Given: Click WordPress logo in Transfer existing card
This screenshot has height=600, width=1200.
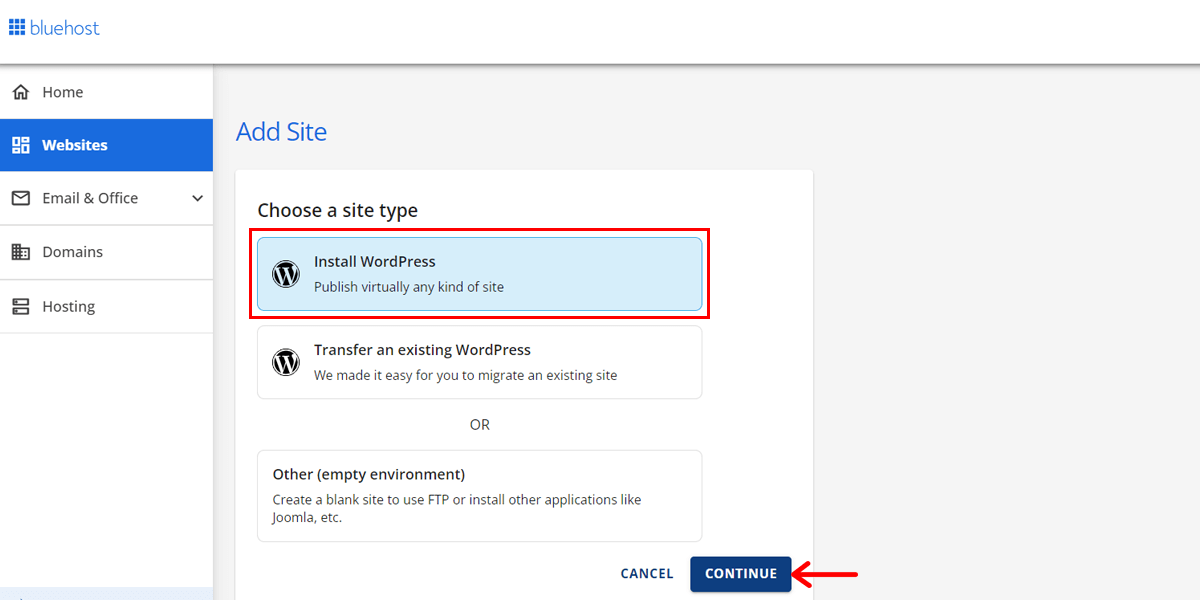Looking at the screenshot, I should tap(286, 362).
